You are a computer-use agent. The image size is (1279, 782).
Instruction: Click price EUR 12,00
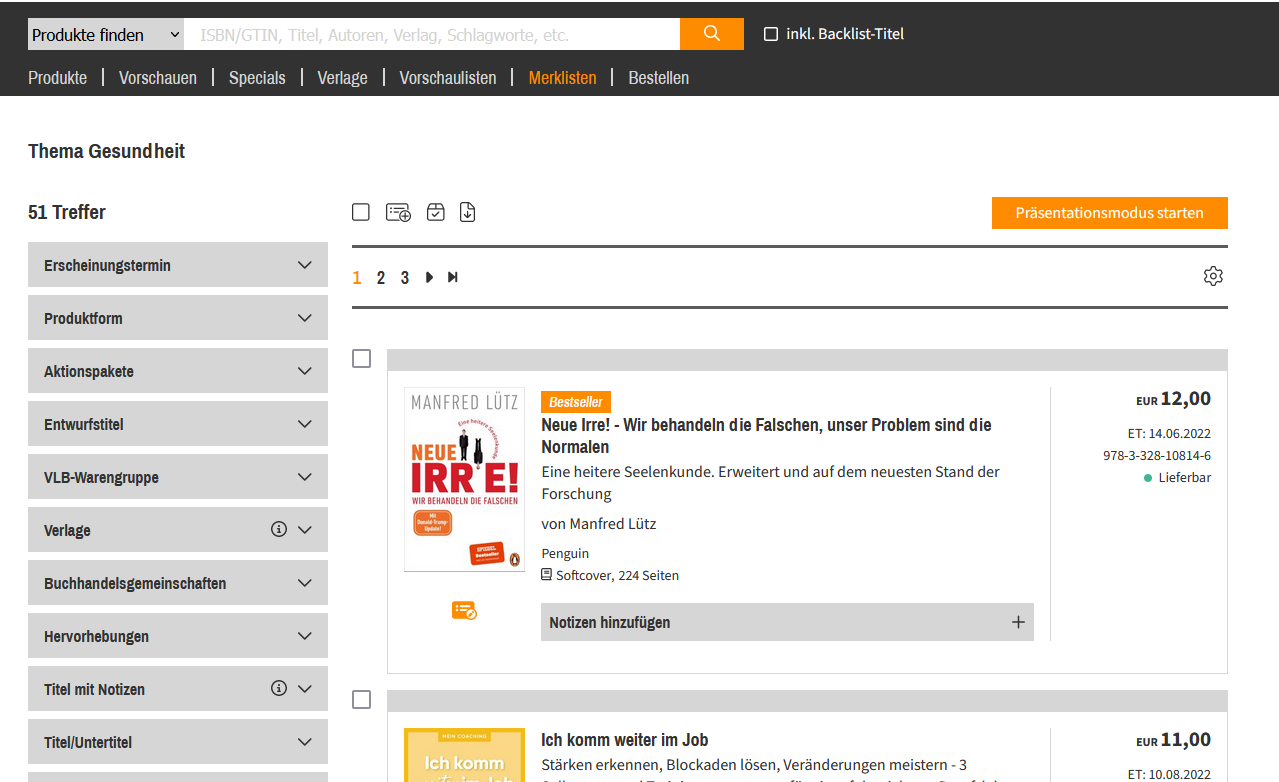(x=1173, y=399)
